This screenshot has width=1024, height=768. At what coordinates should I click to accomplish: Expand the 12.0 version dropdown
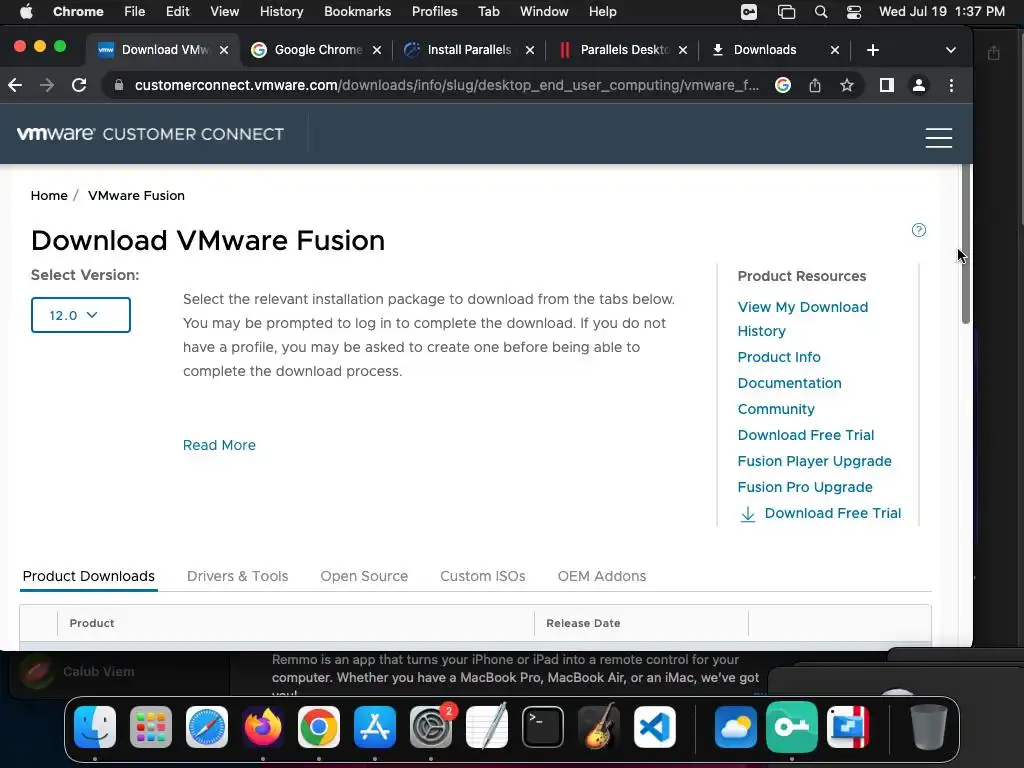(80, 315)
